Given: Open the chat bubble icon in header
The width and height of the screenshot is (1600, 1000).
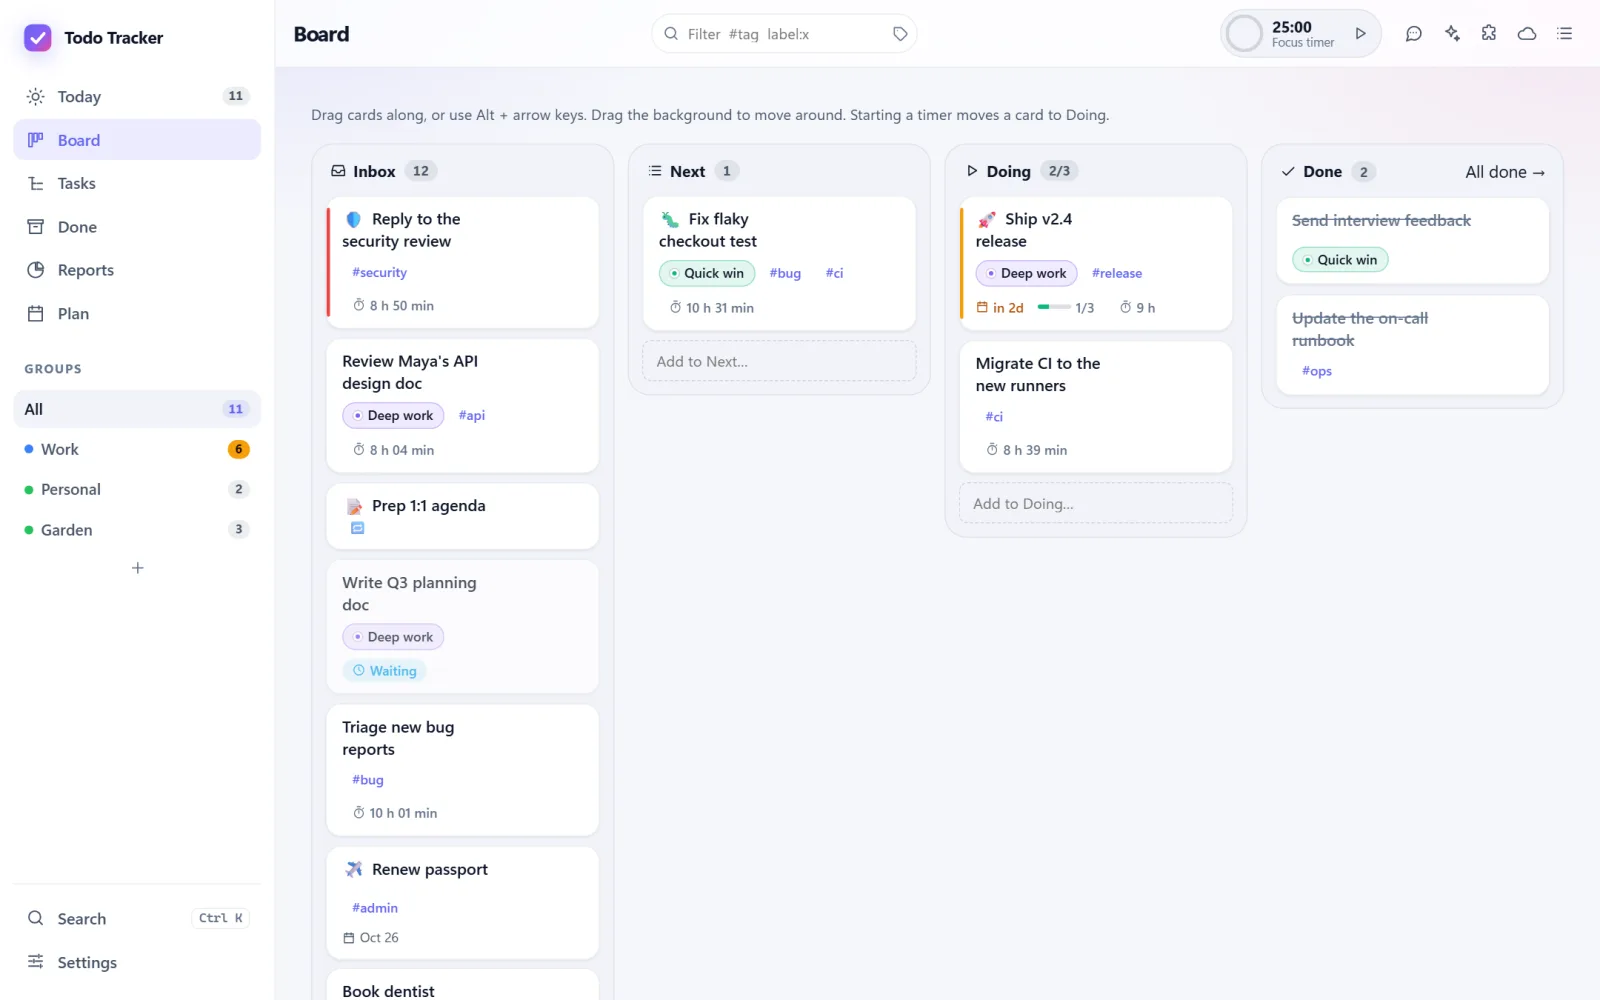Looking at the screenshot, I should tap(1414, 34).
